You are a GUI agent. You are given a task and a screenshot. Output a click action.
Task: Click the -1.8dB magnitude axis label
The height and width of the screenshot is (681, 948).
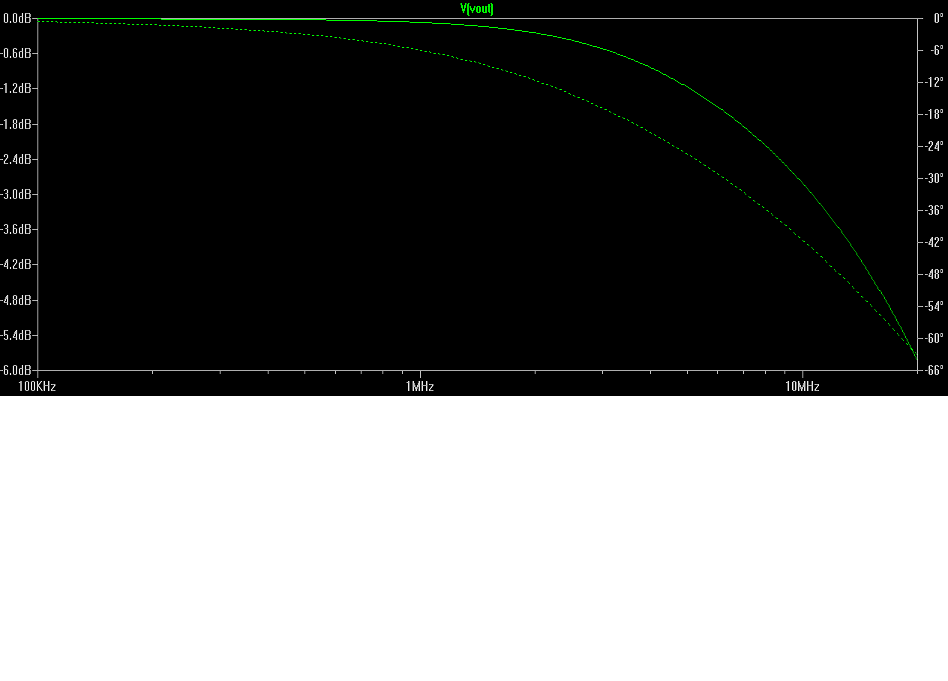16,124
